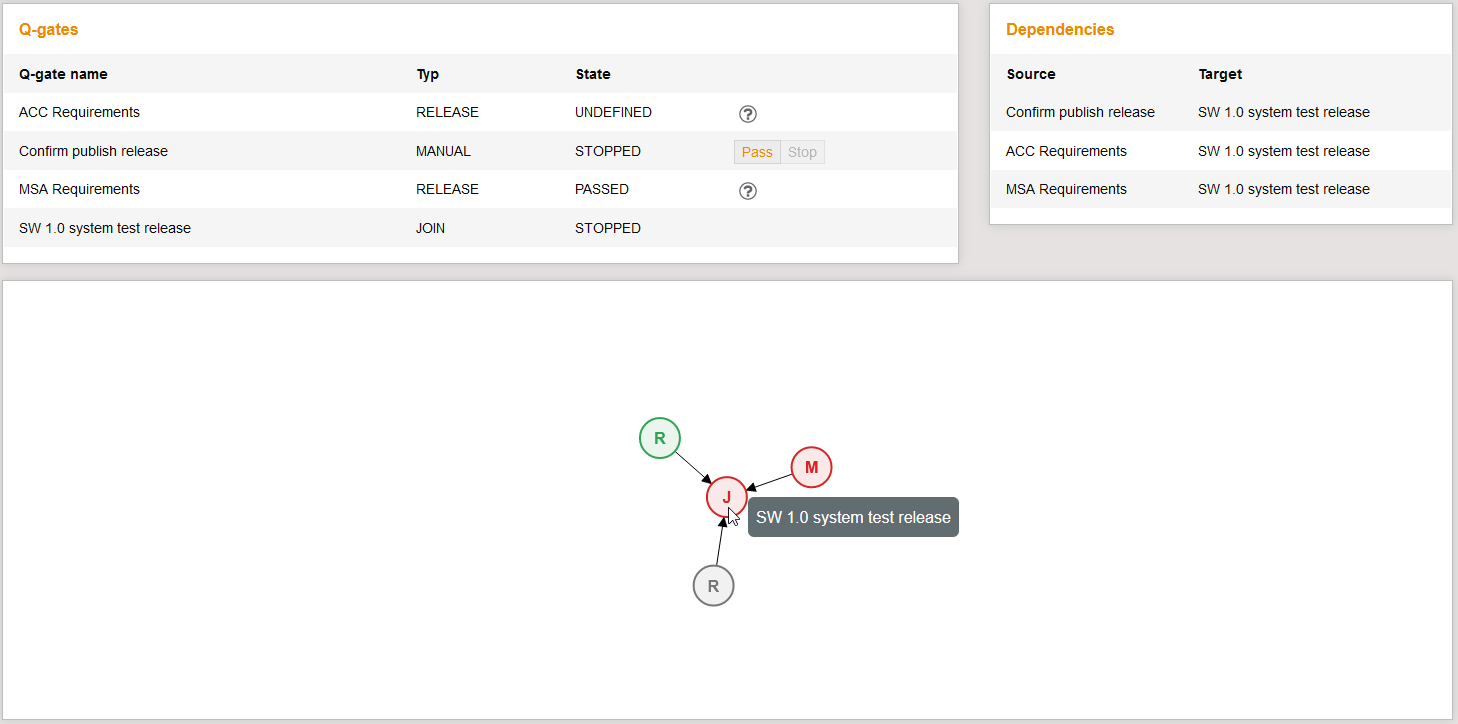1458x724 pixels.
Task: Click the help icon beside MSA Requirements PASSED state
Action: [x=747, y=190]
